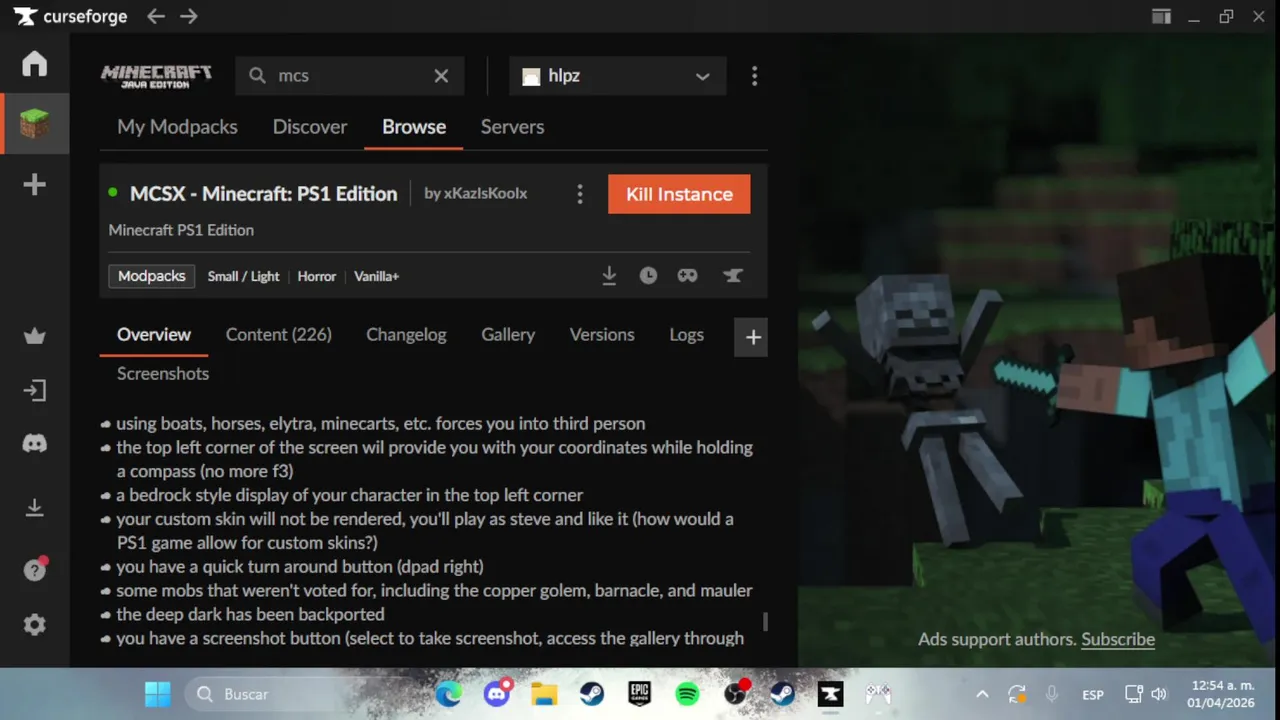Open Microsoft Edge from taskbar
This screenshot has width=1280, height=720.
(449, 694)
